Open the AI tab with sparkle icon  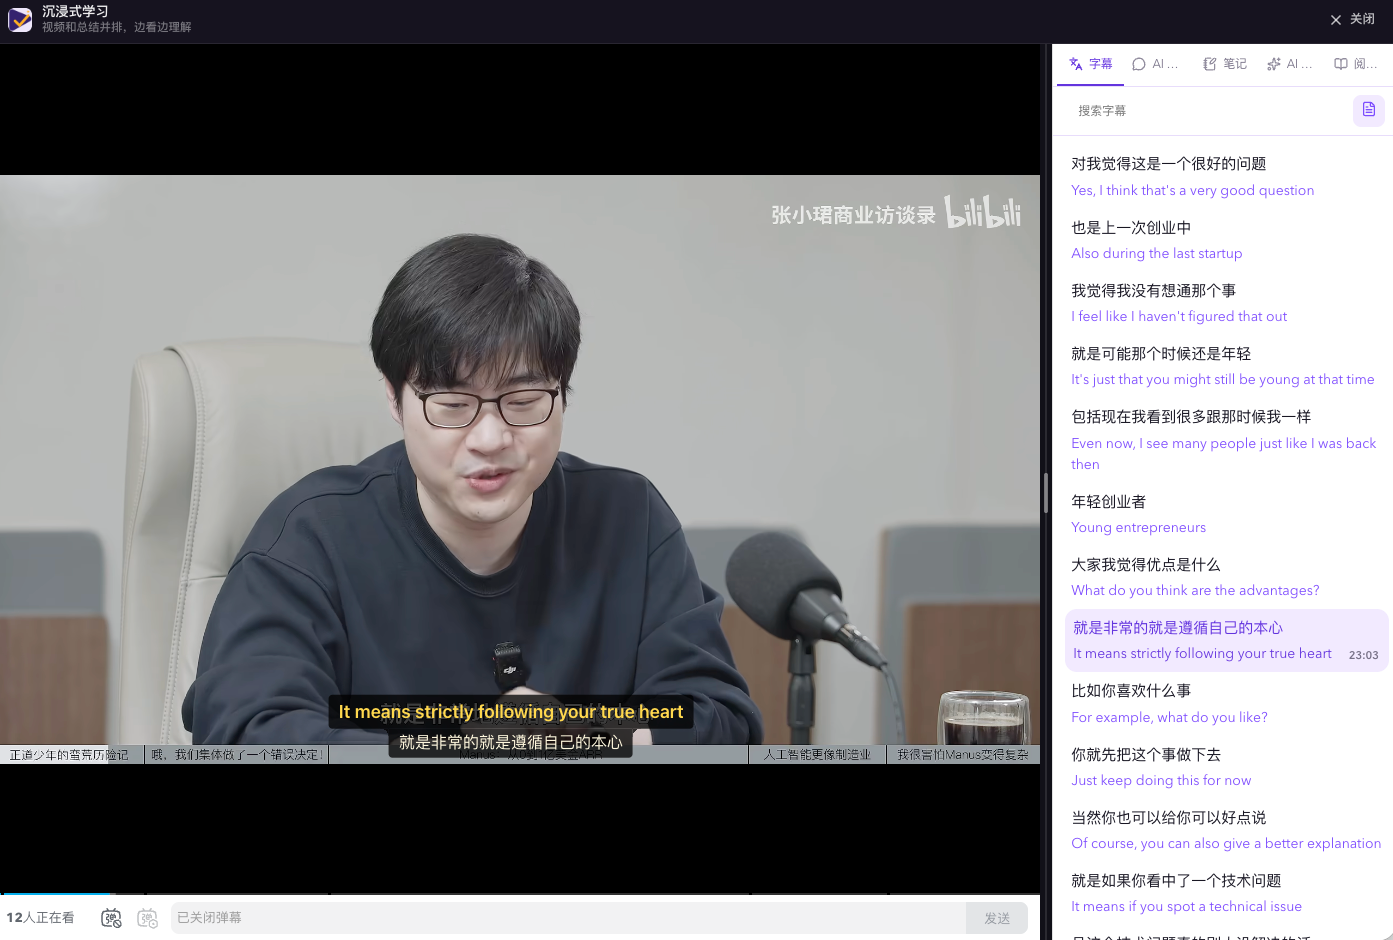coord(1289,64)
